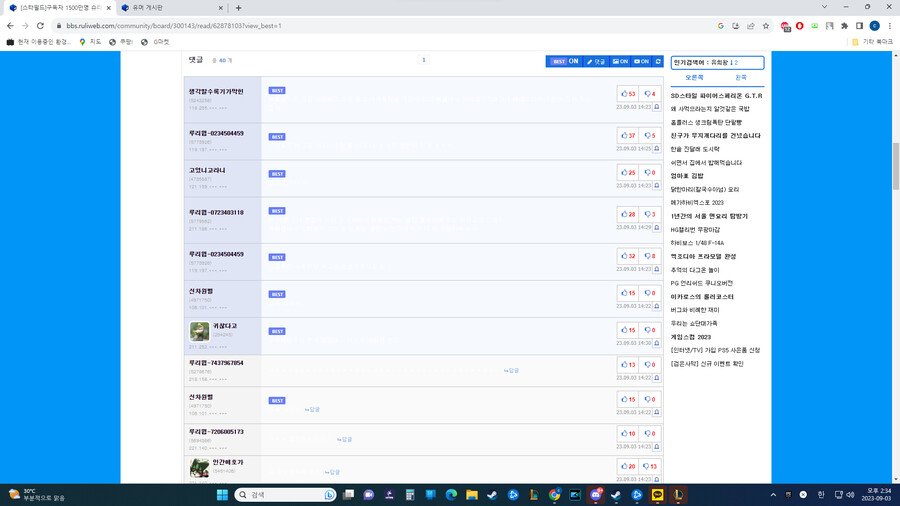Click the browser reload button
This screenshot has width=900, height=506.
pos(40,26)
